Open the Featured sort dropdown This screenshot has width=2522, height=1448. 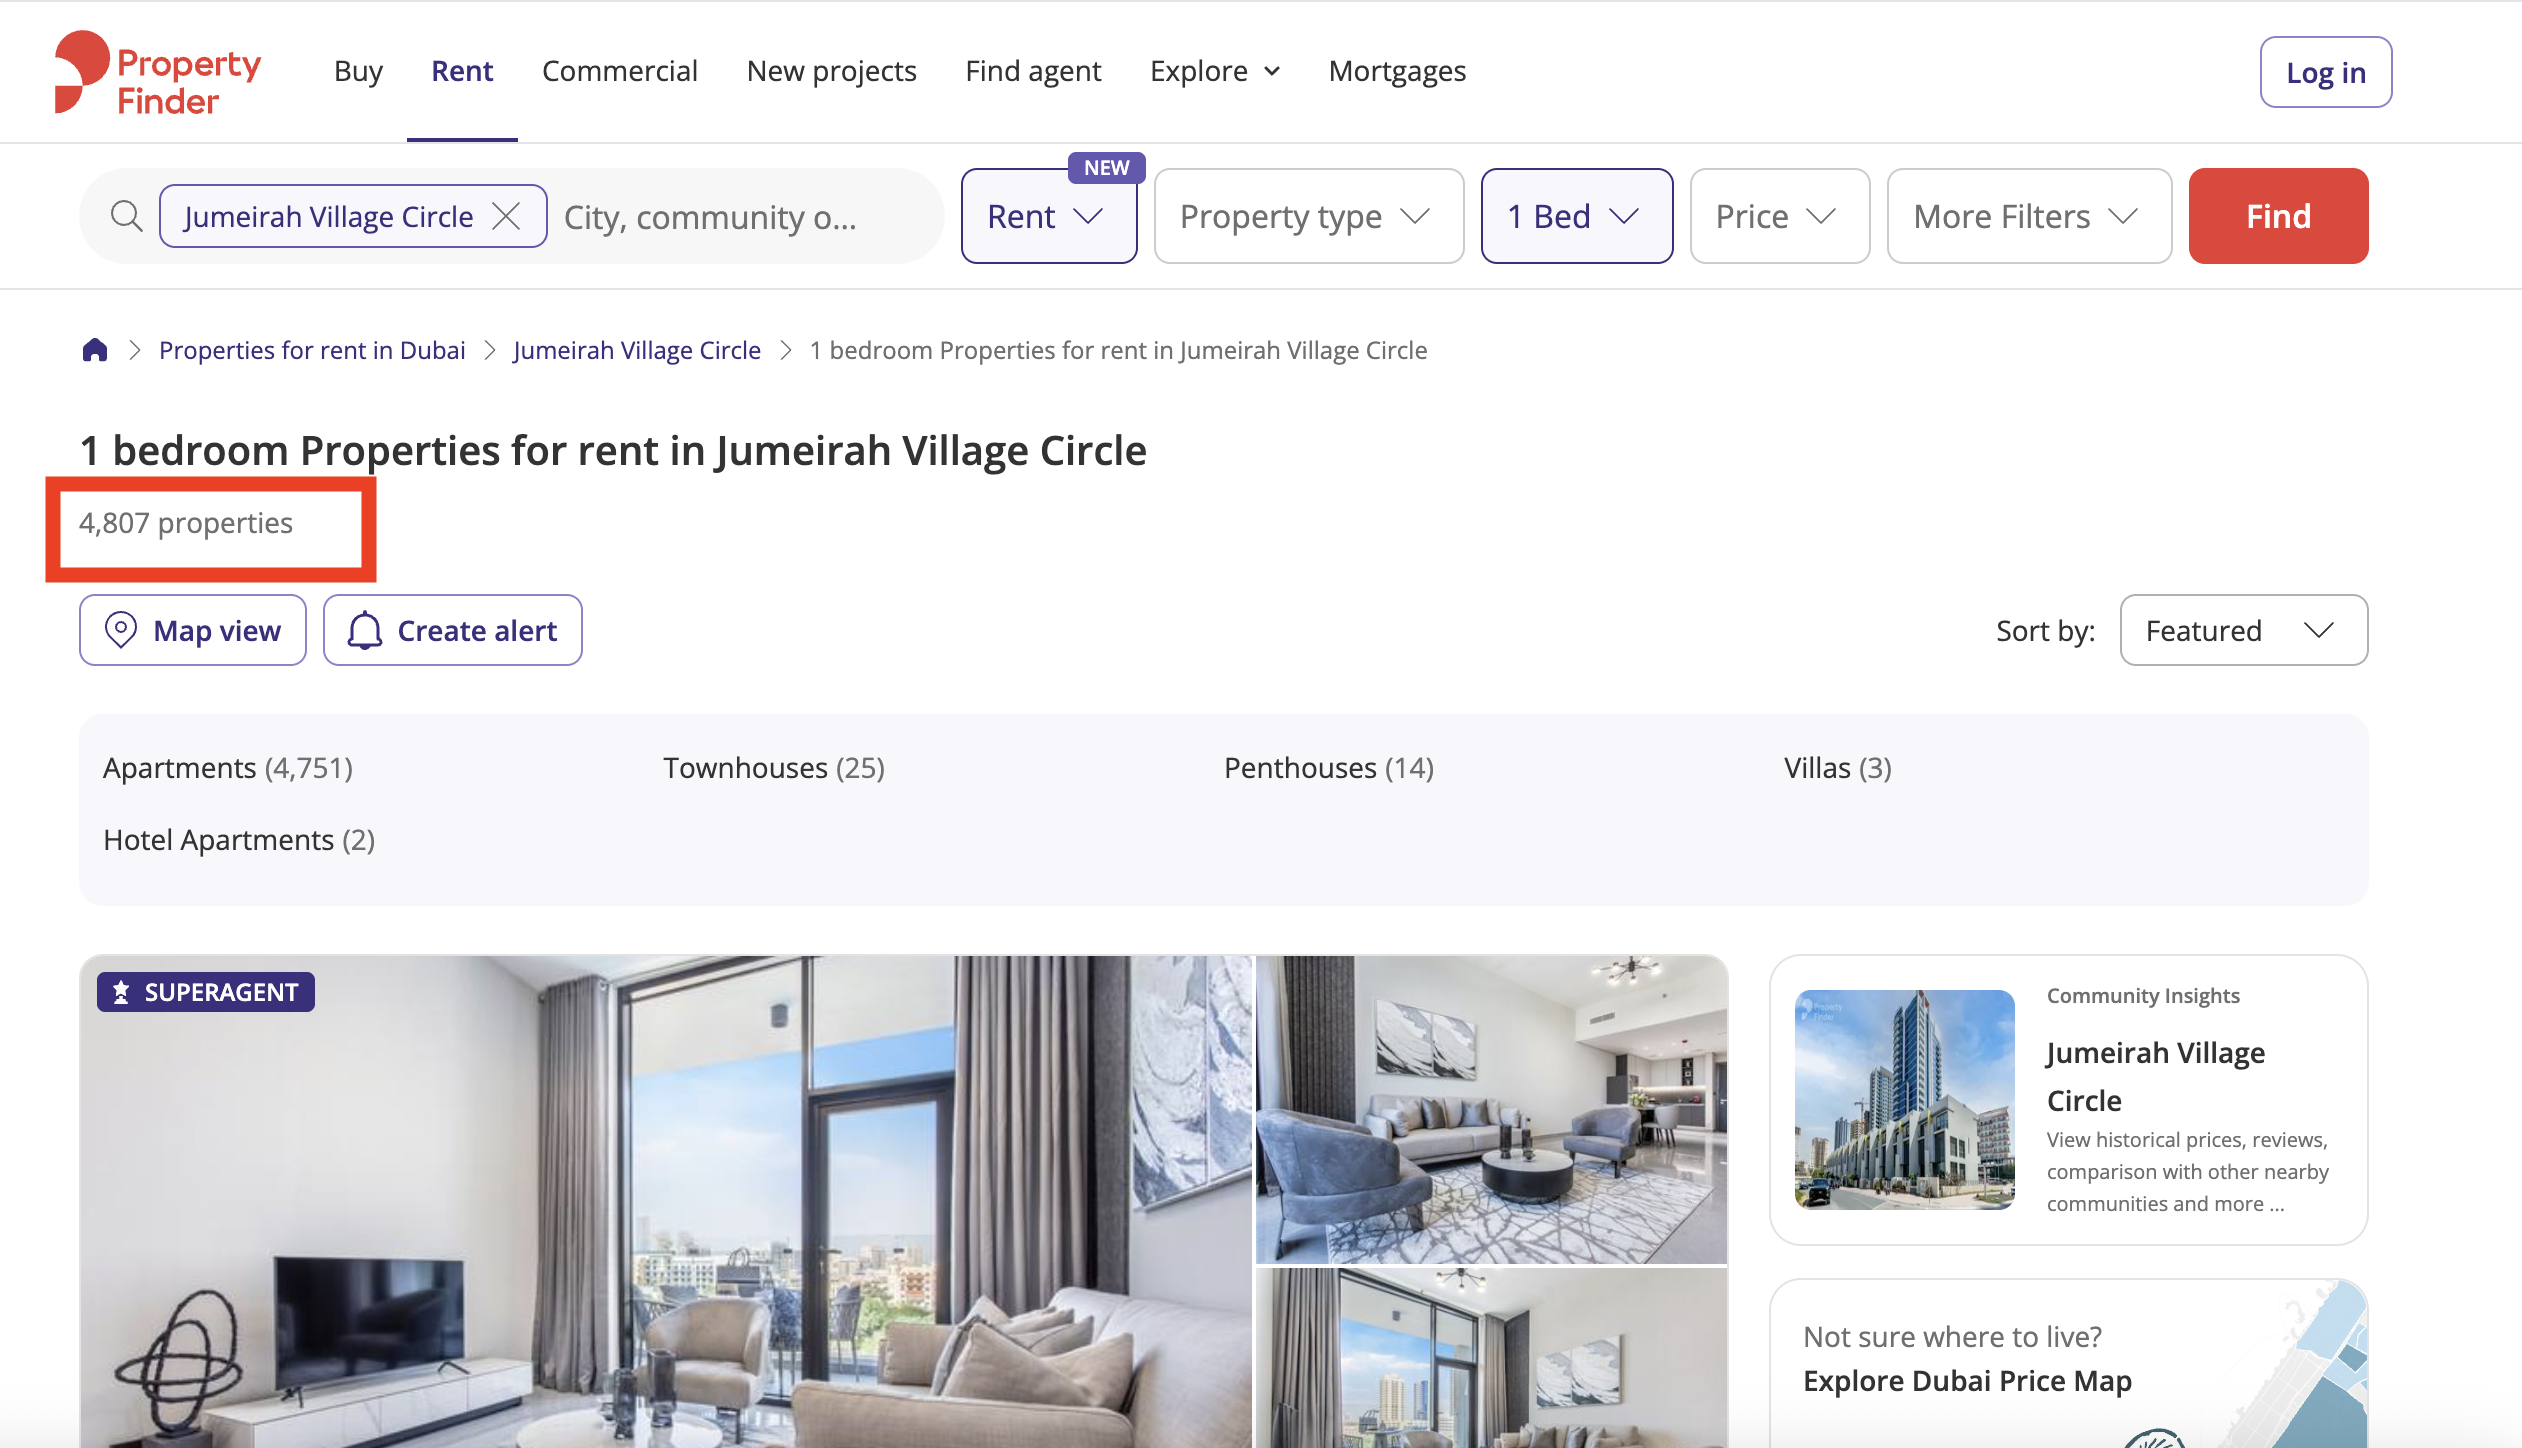[2243, 630]
